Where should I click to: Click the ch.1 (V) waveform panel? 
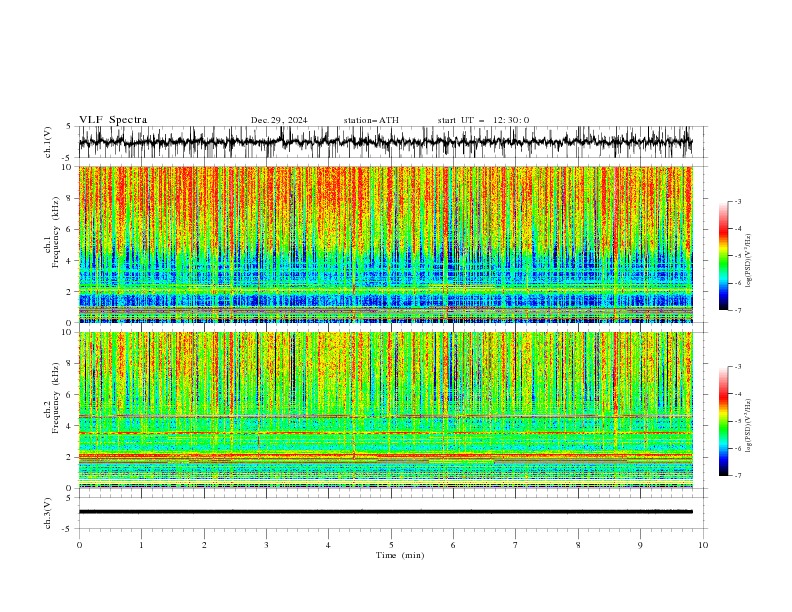[x=392, y=142]
